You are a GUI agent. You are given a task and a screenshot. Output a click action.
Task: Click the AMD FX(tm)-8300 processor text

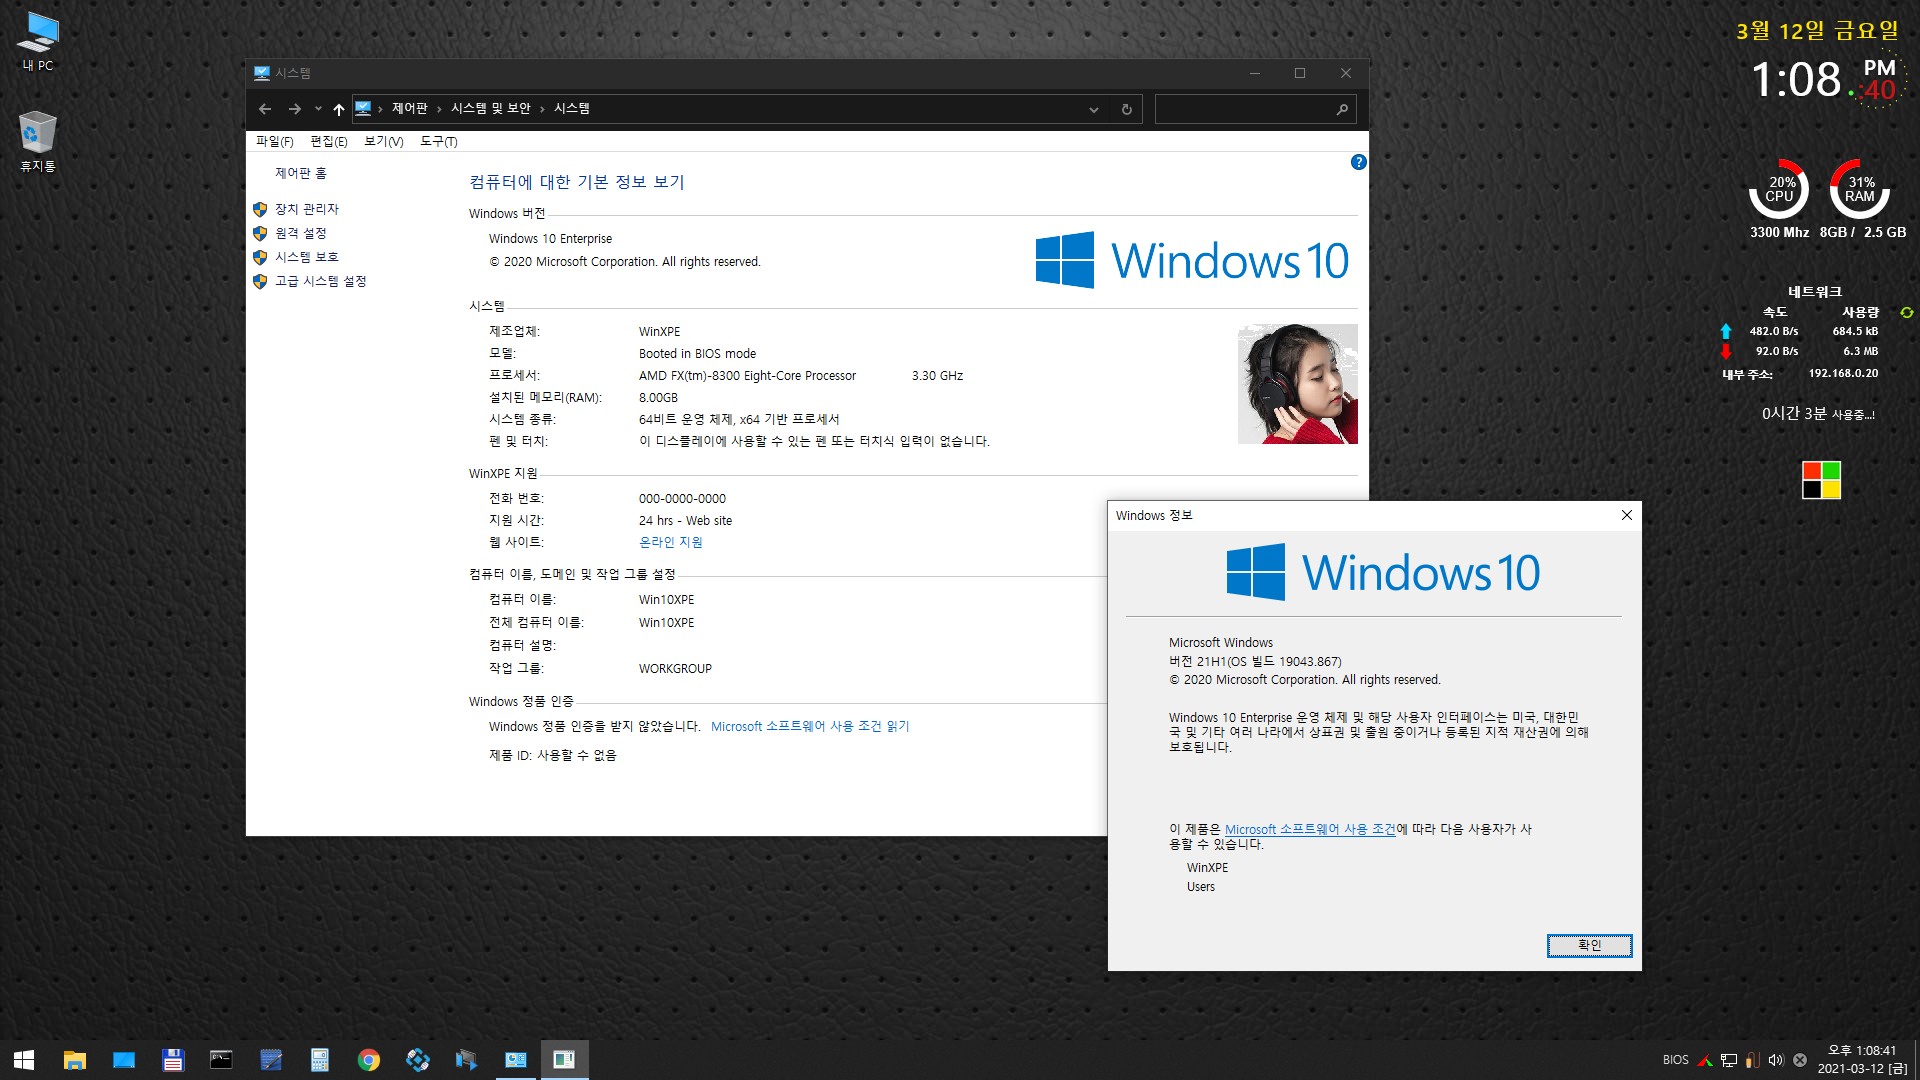(747, 376)
